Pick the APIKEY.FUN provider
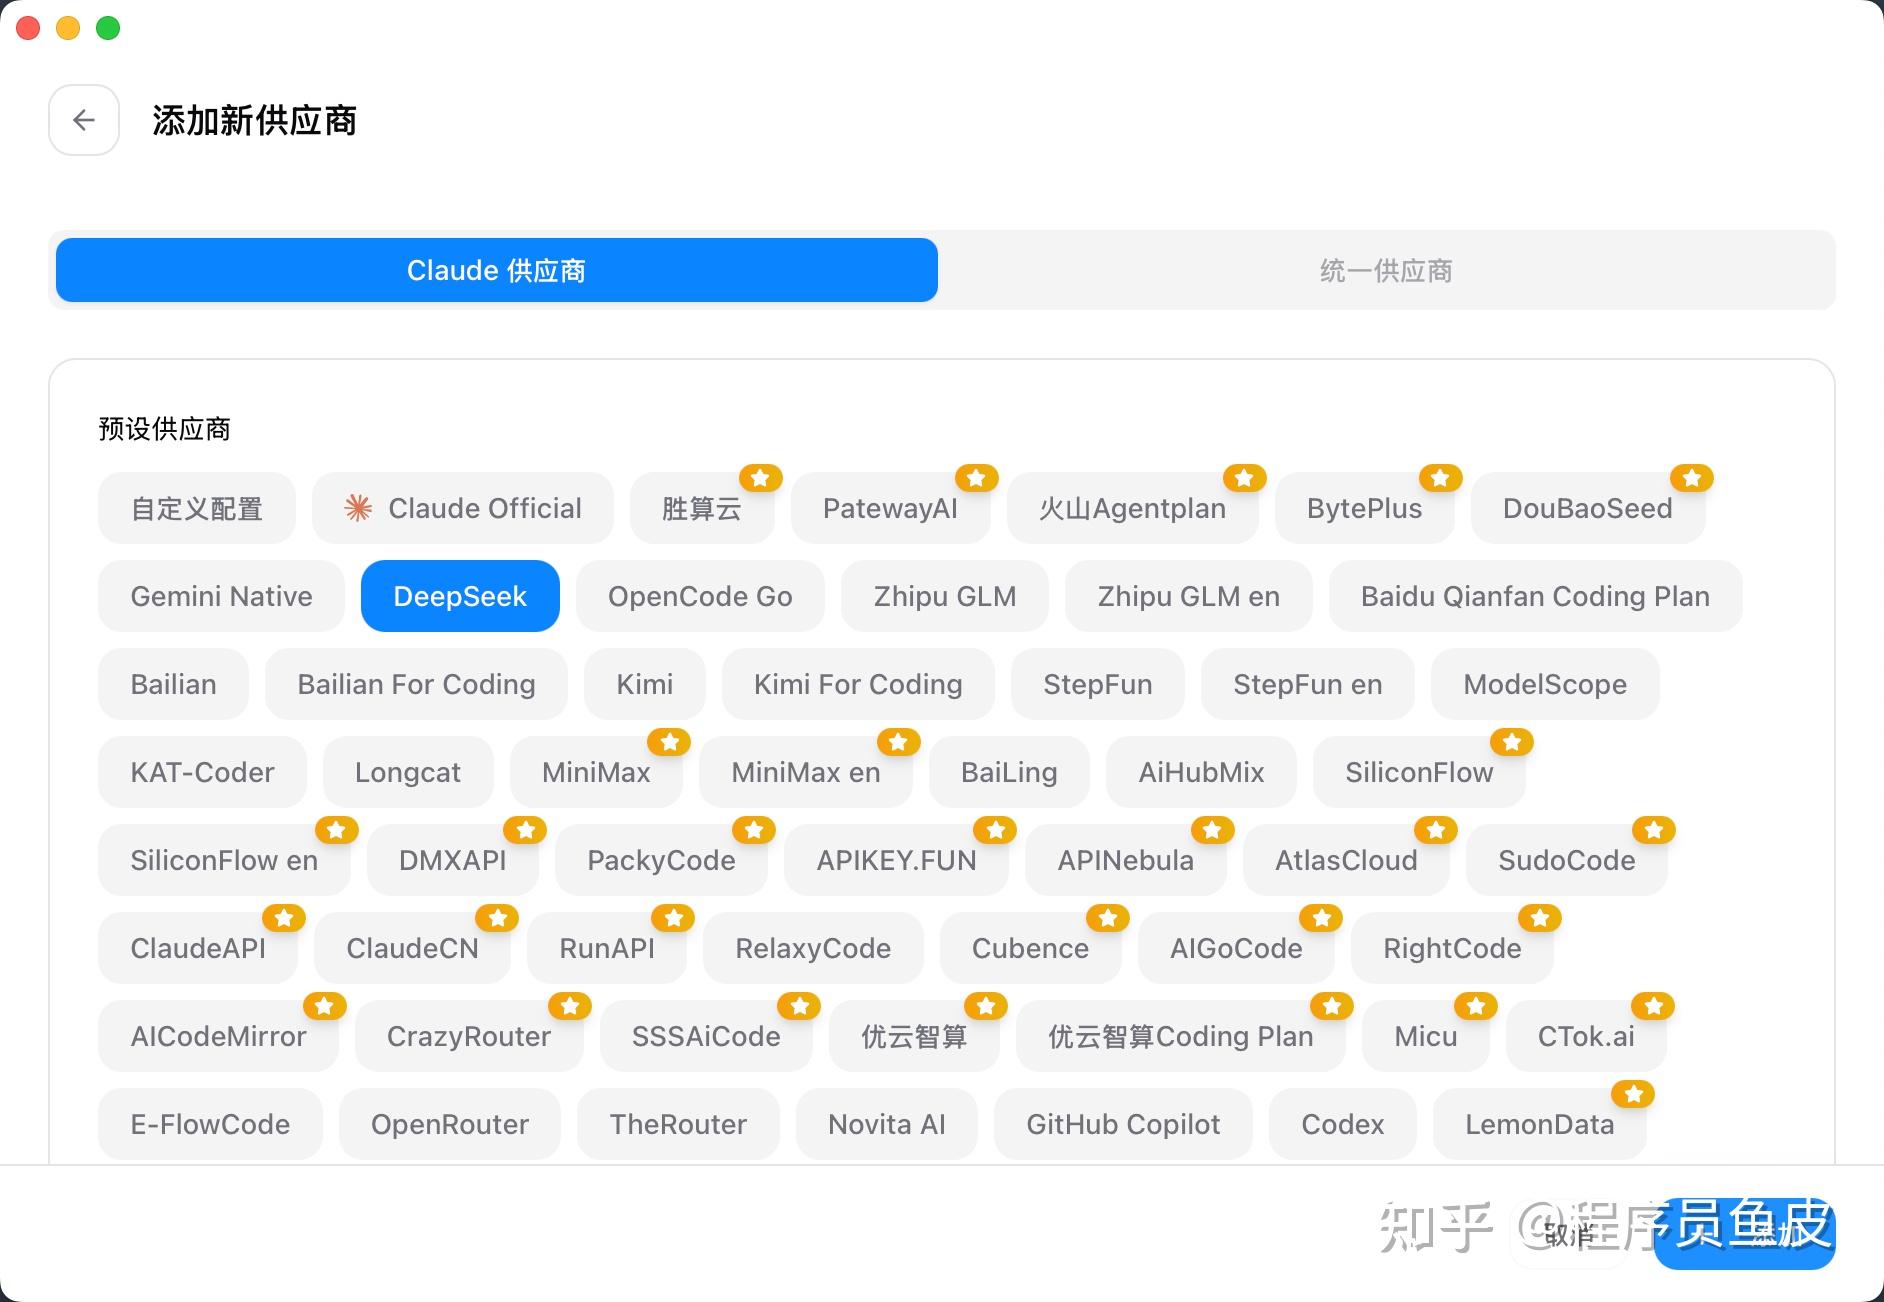The width and height of the screenshot is (1884, 1302). tap(896, 860)
